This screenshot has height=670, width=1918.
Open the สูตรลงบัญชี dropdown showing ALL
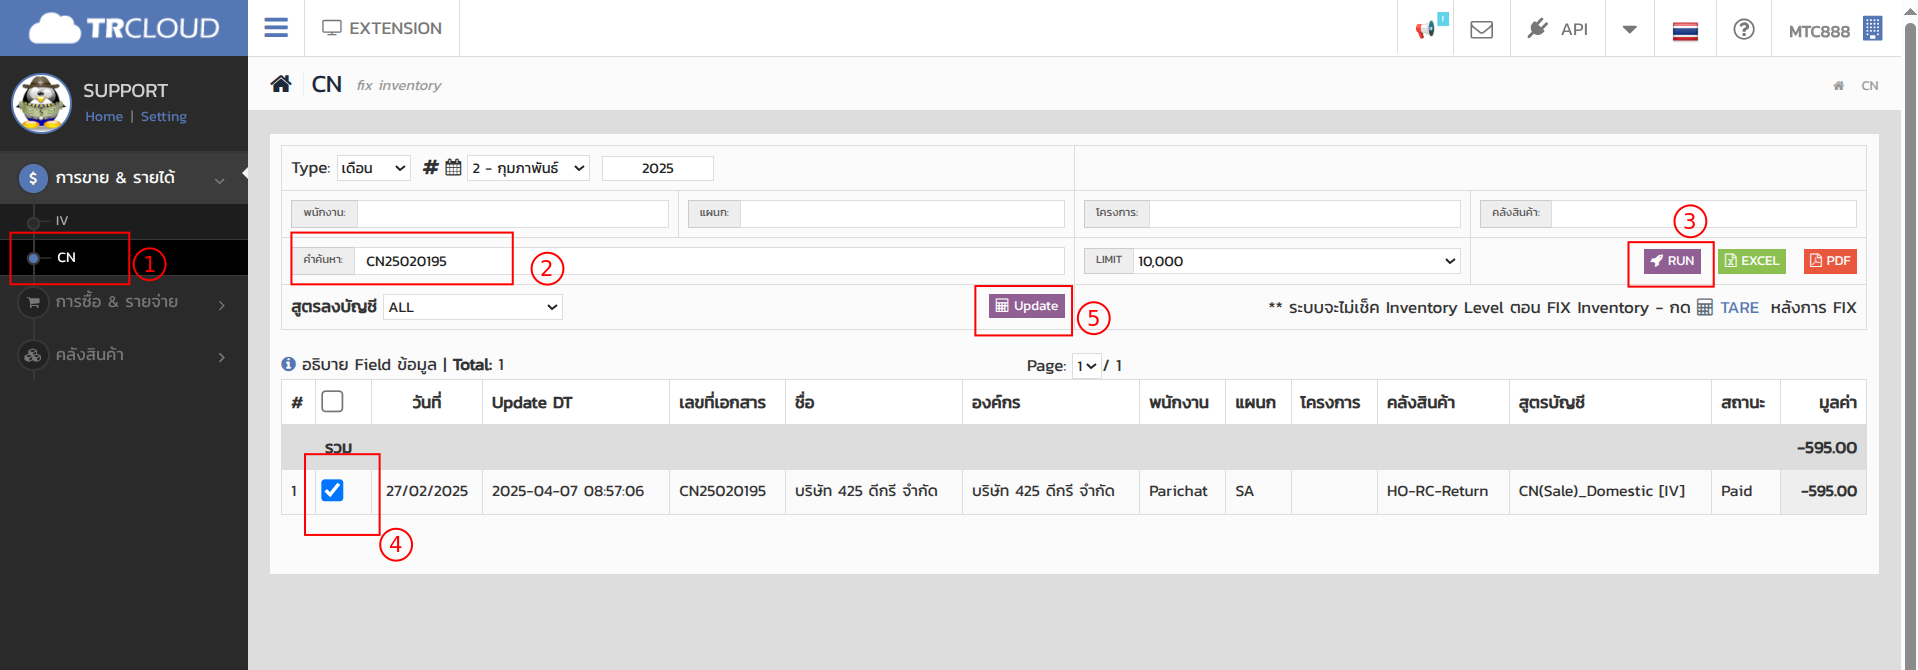pos(472,307)
